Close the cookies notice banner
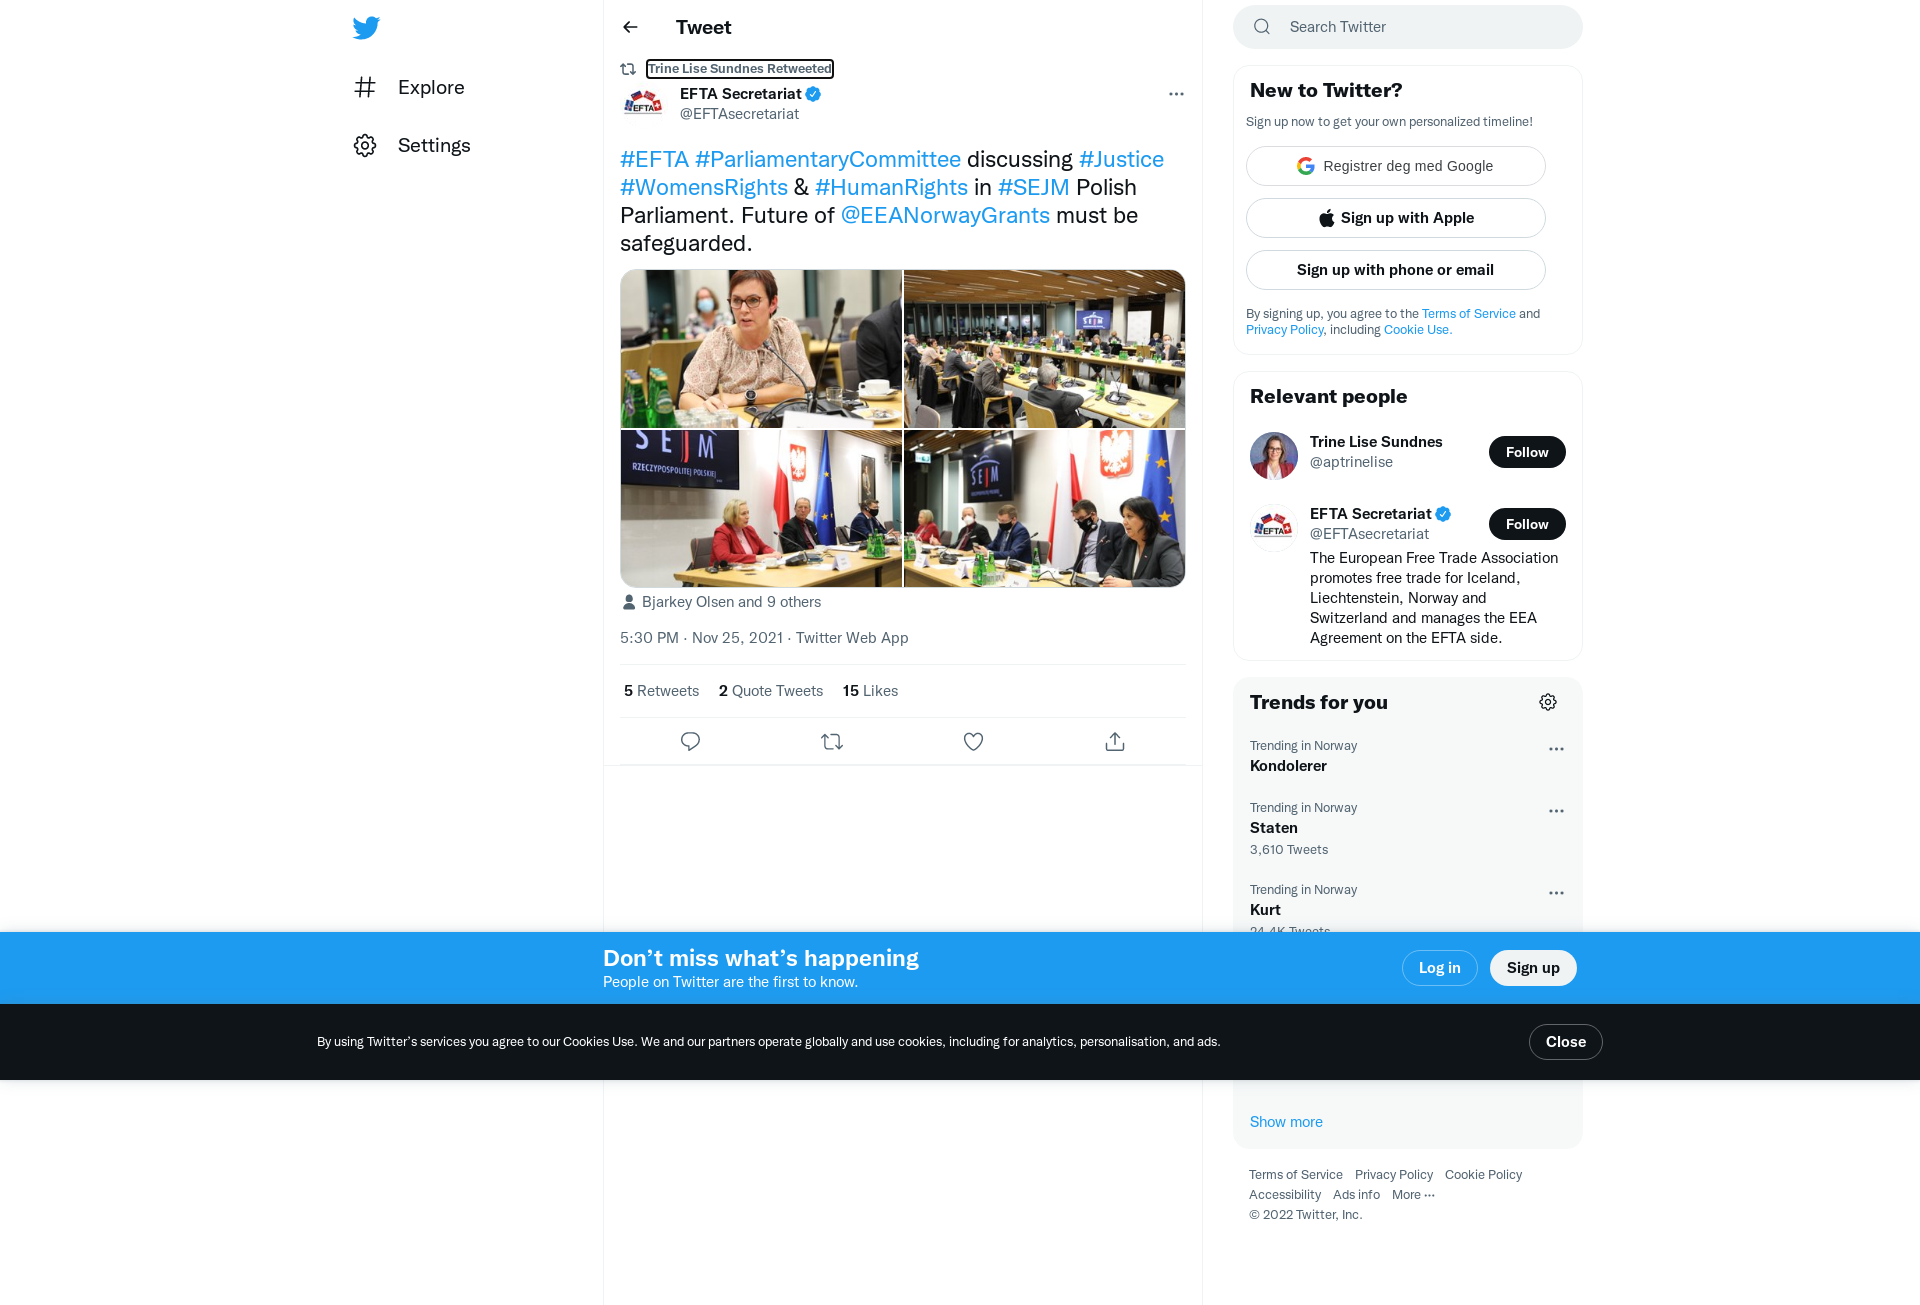1920x1305 pixels. coord(1565,1042)
